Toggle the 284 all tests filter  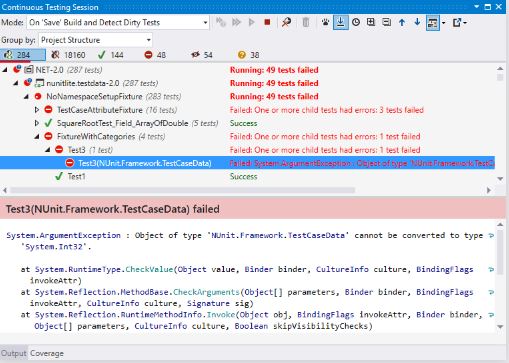23,55
